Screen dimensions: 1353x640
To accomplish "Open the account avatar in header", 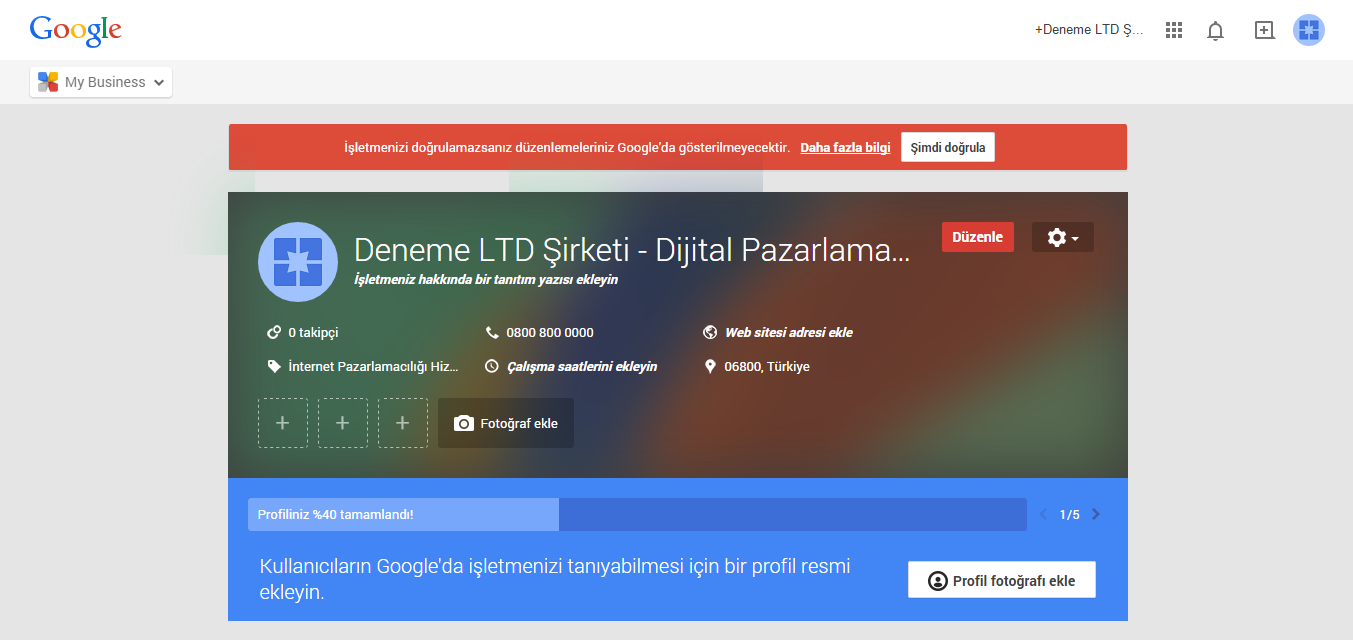I will tap(1308, 30).
